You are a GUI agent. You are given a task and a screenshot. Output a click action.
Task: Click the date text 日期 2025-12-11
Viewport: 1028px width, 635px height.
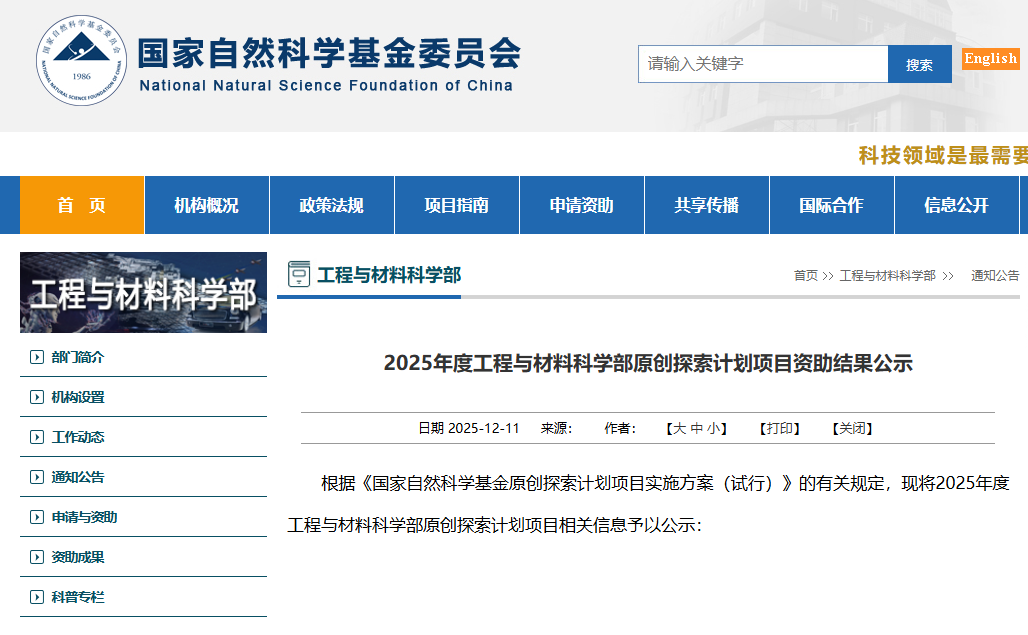coord(469,429)
